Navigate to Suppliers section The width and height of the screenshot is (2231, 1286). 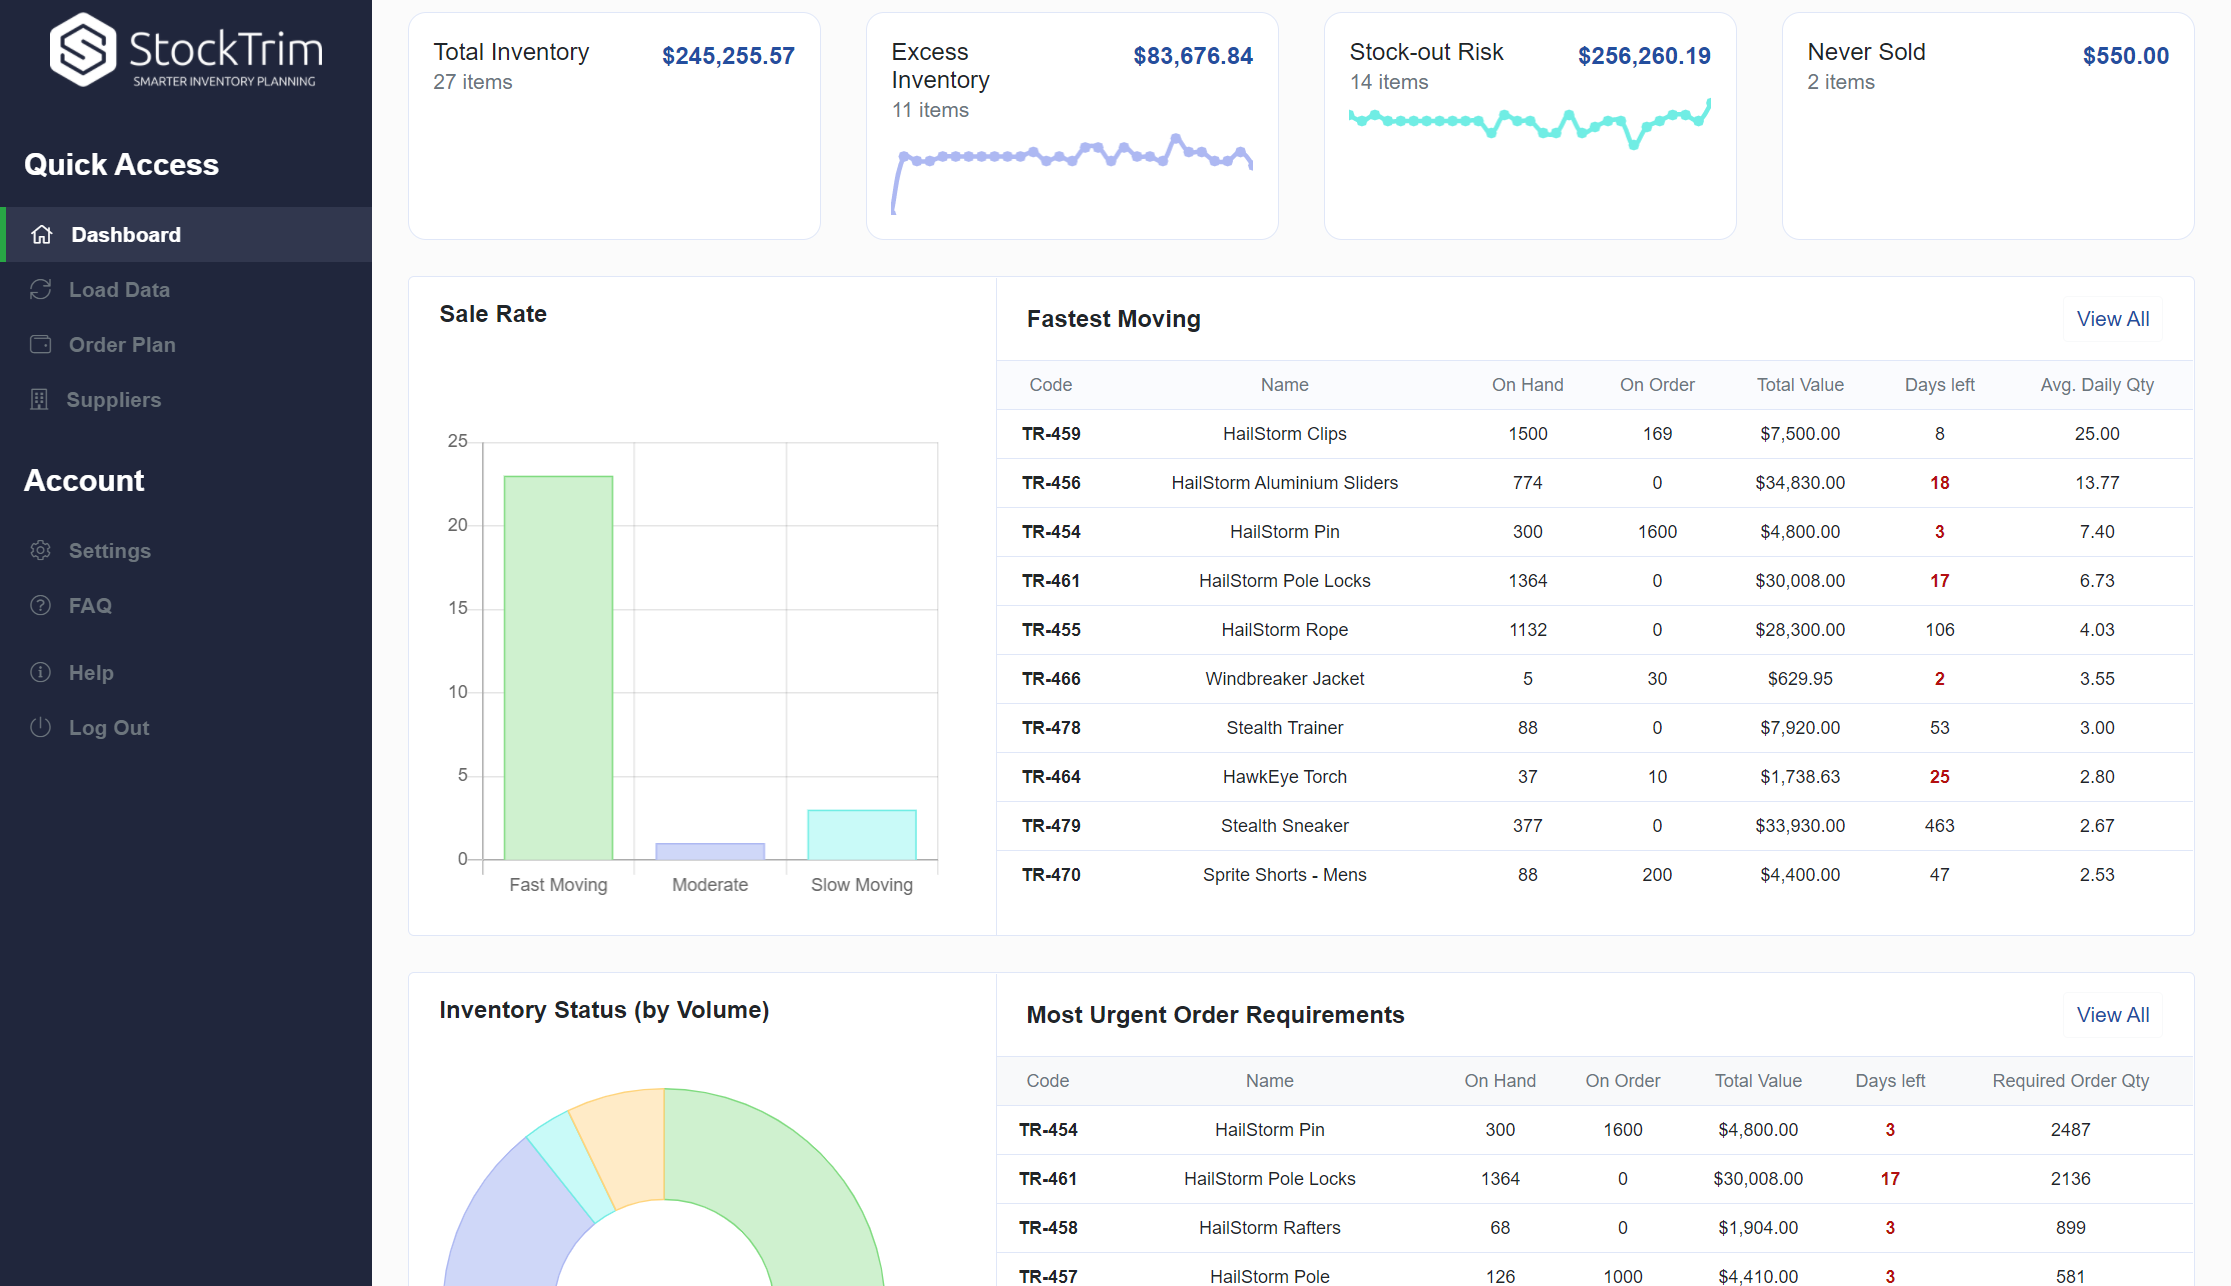pyautogui.click(x=115, y=399)
